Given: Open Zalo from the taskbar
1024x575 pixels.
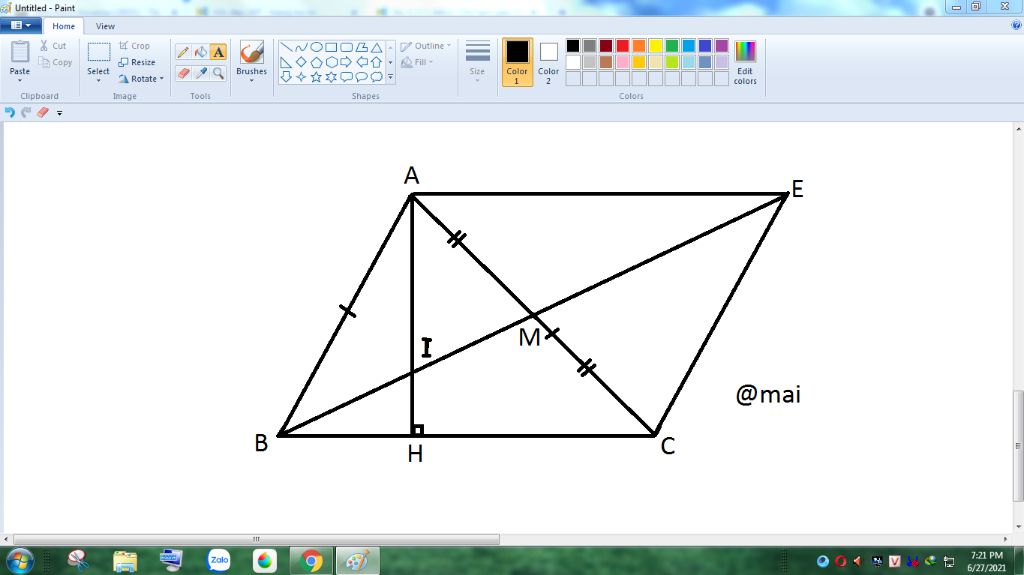Looking at the screenshot, I should 219,561.
